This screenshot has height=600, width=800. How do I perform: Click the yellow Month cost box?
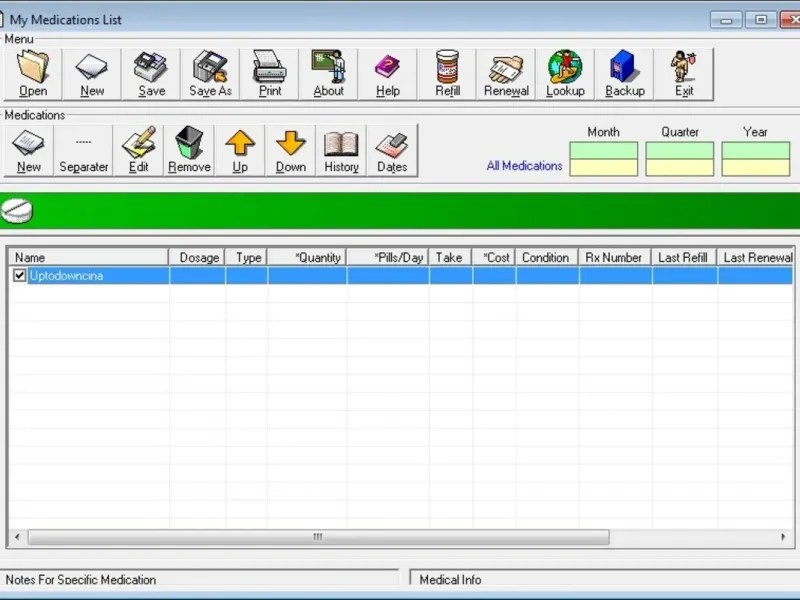(604, 167)
